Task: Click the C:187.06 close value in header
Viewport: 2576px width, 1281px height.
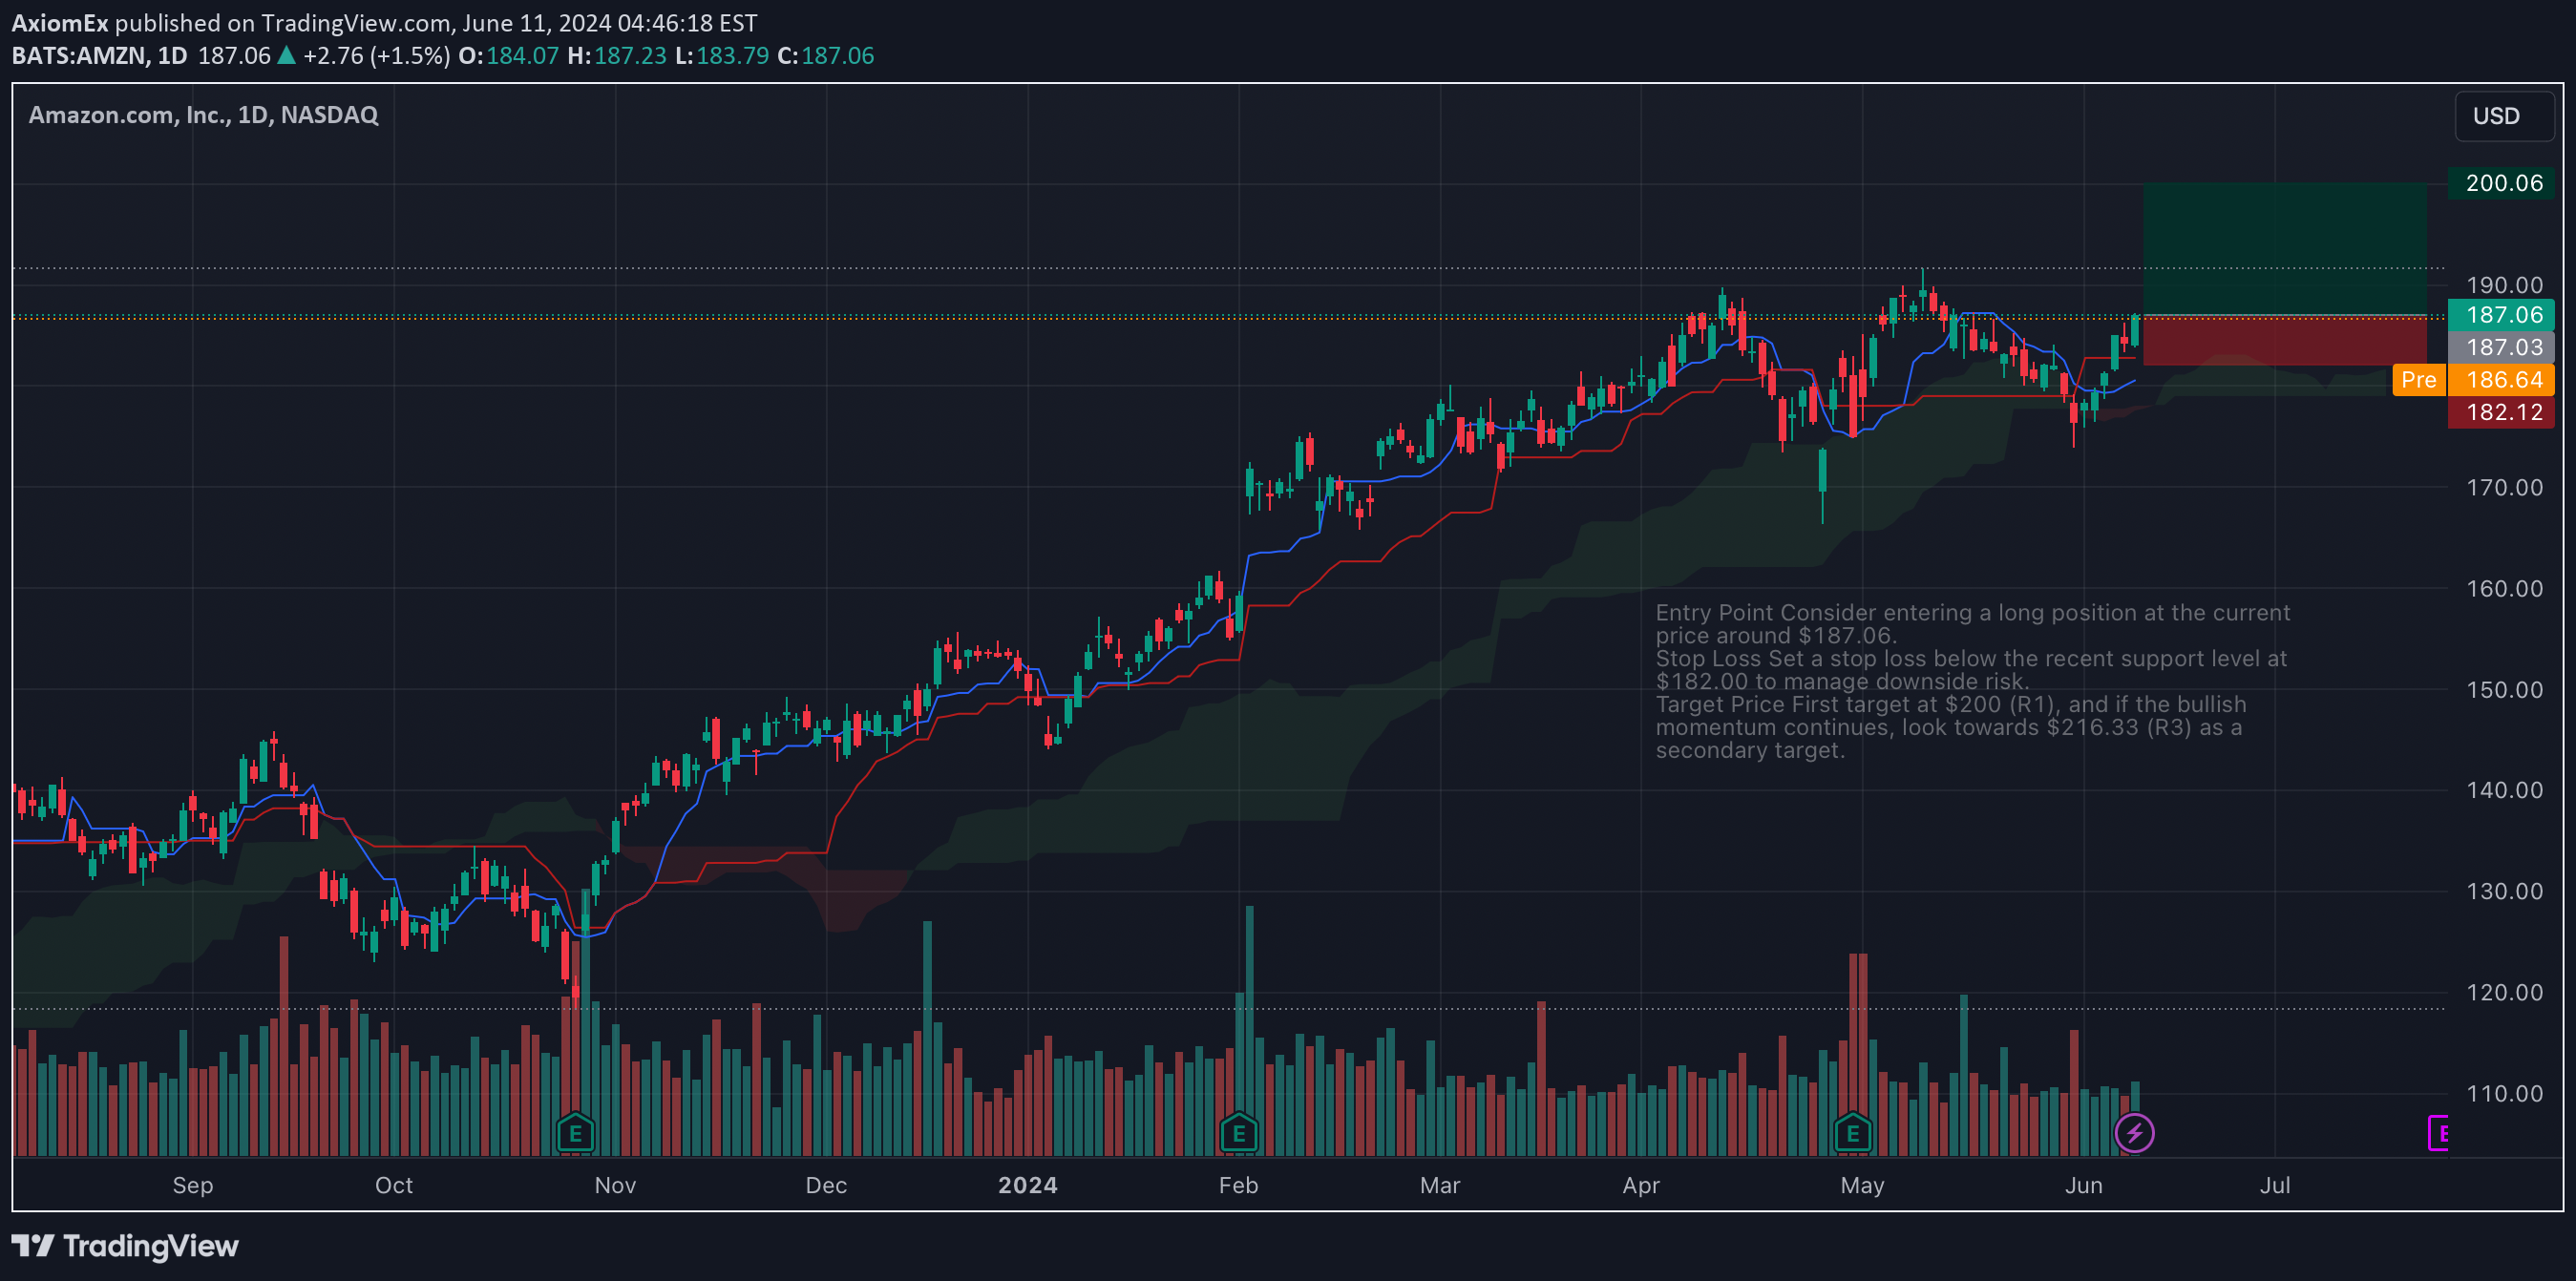Action: pyautogui.click(x=826, y=56)
